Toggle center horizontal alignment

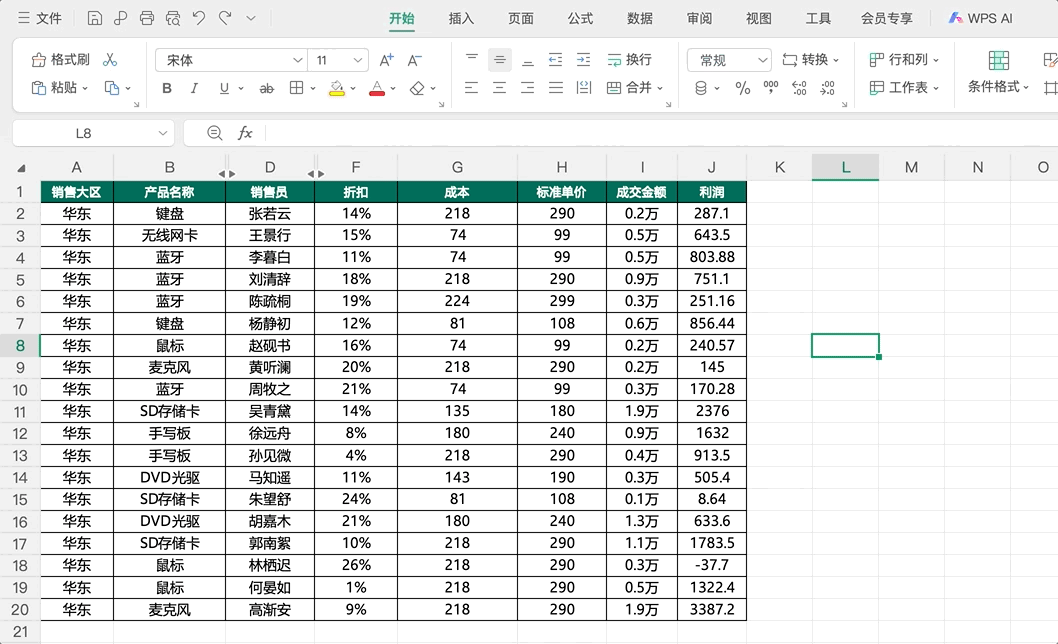(x=499, y=88)
